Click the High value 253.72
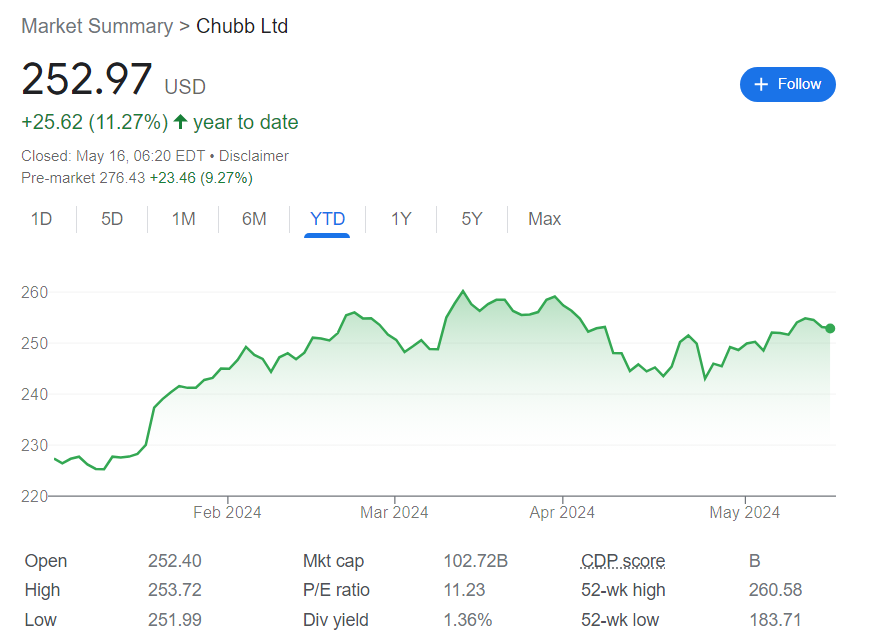This screenshot has height=644, width=888. pyautogui.click(x=174, y=590)
